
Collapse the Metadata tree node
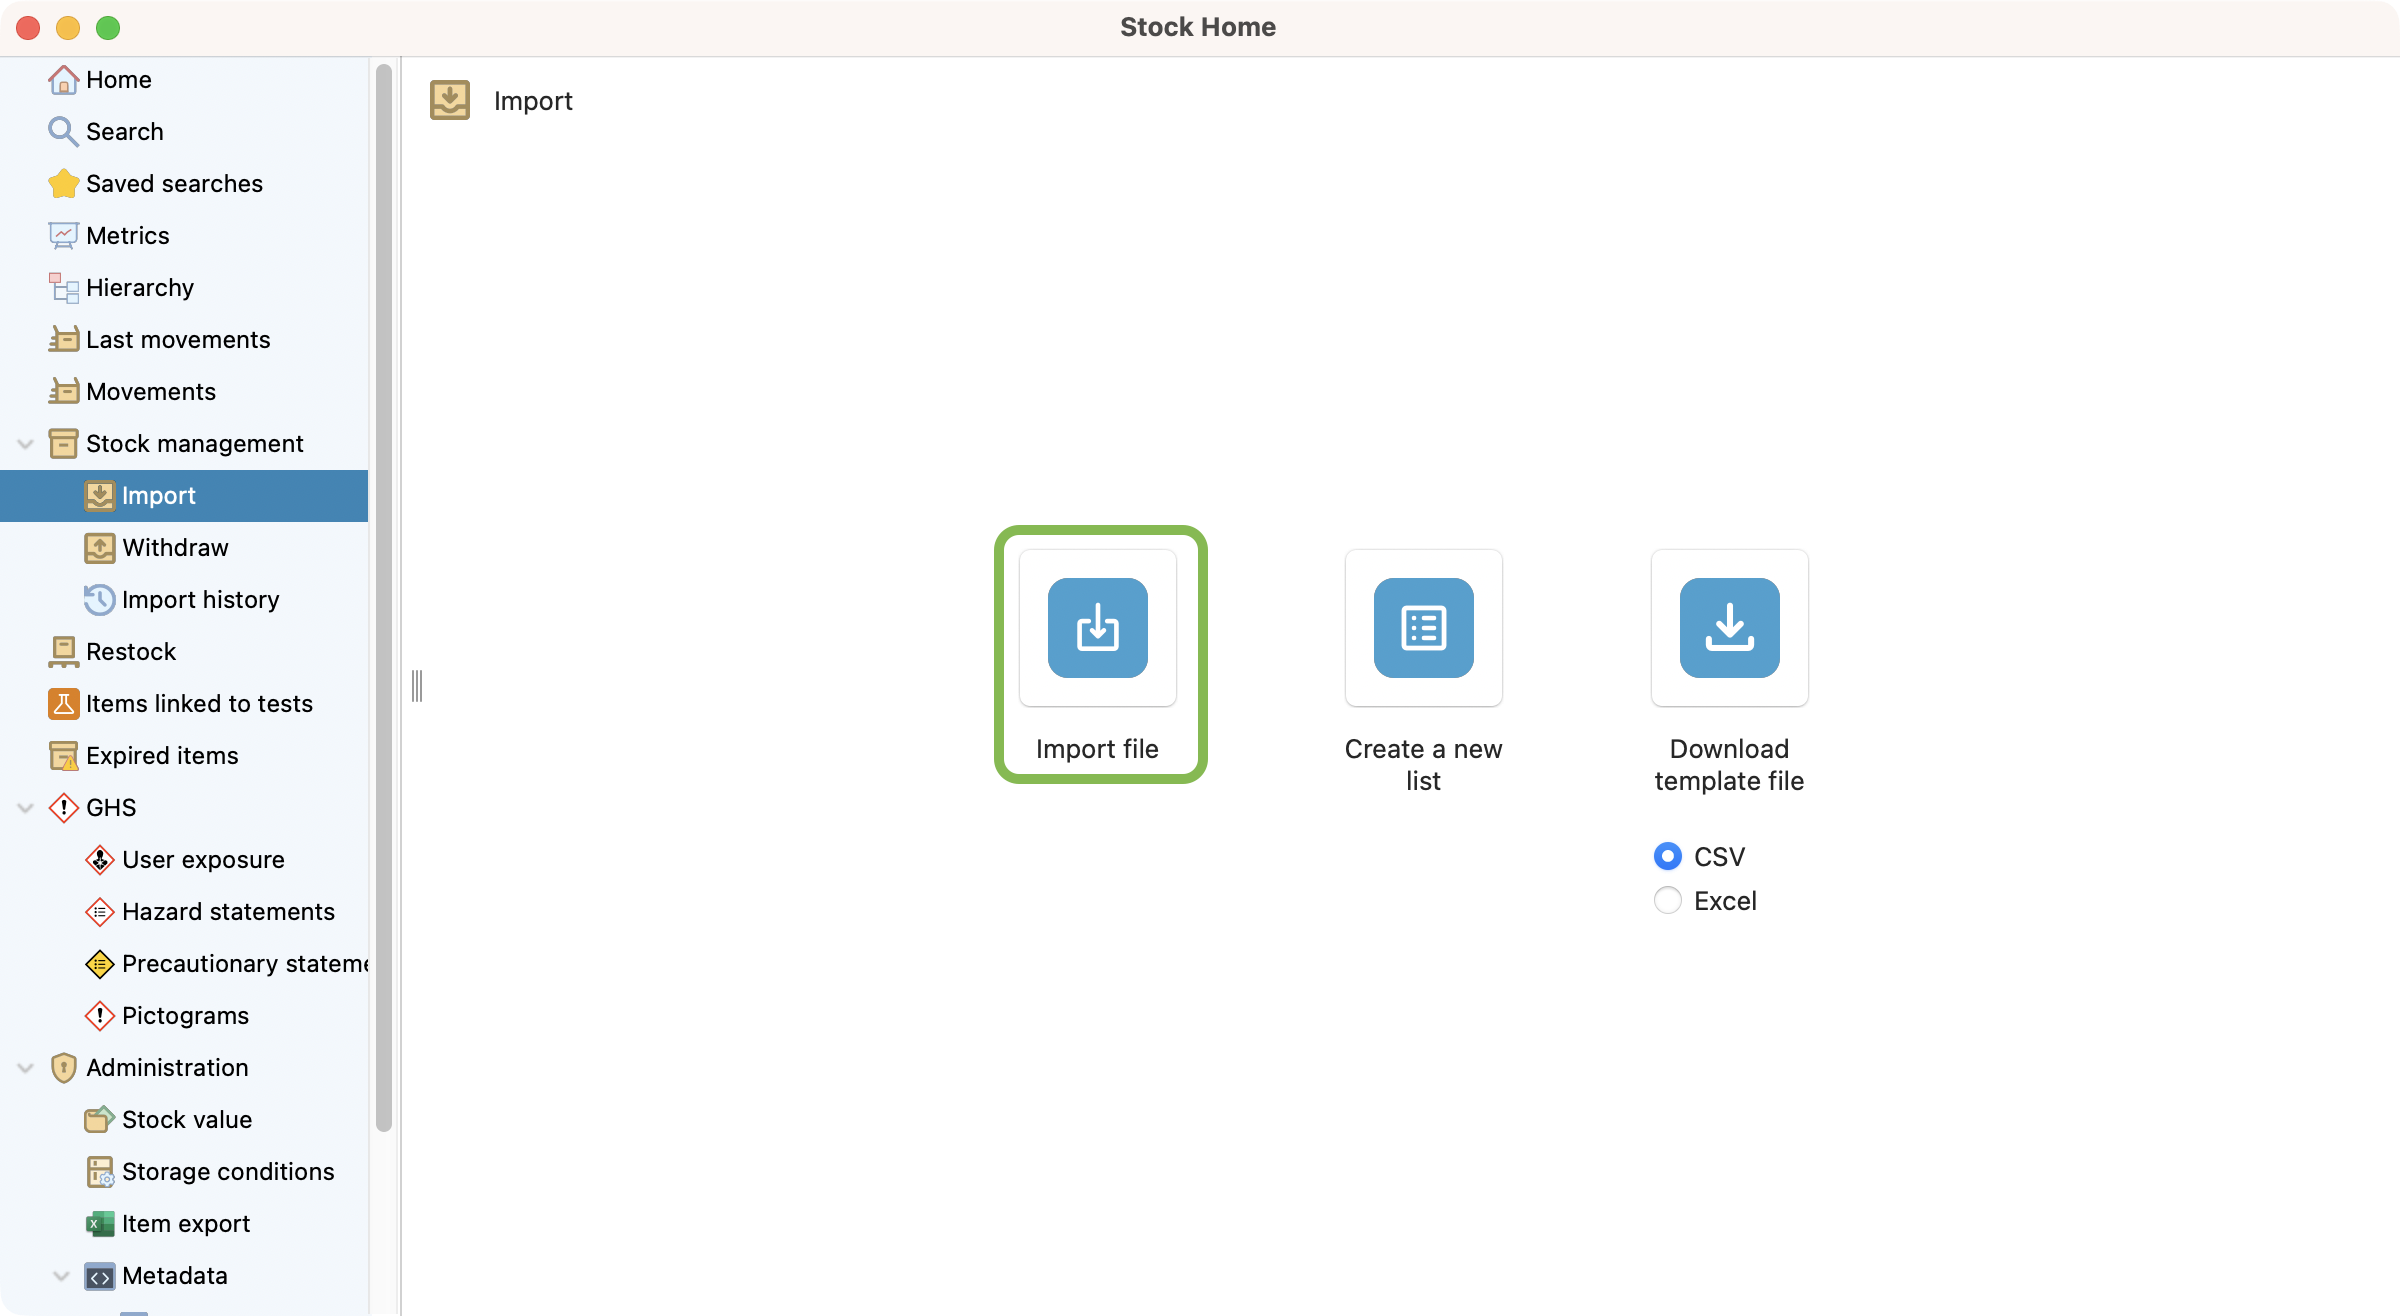tap(62, 1276)
